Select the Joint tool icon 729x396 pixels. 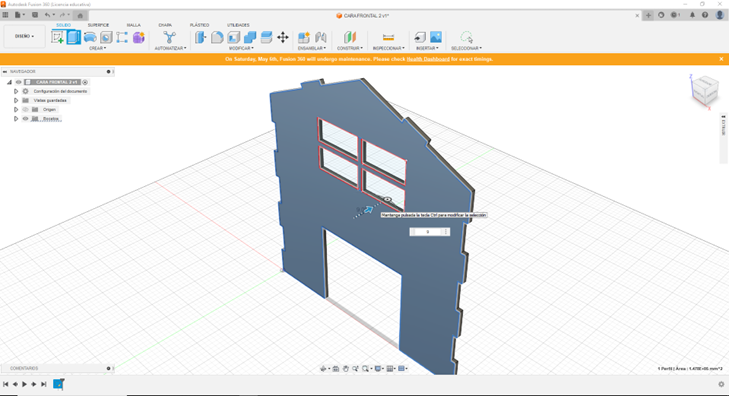pyautogui.click(x=320, y=37)
